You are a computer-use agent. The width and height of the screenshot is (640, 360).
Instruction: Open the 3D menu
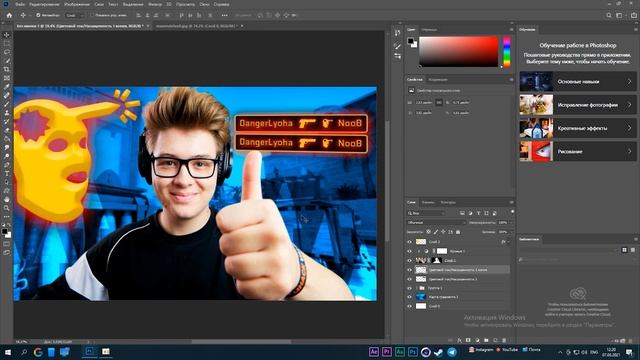click(169, 4)
